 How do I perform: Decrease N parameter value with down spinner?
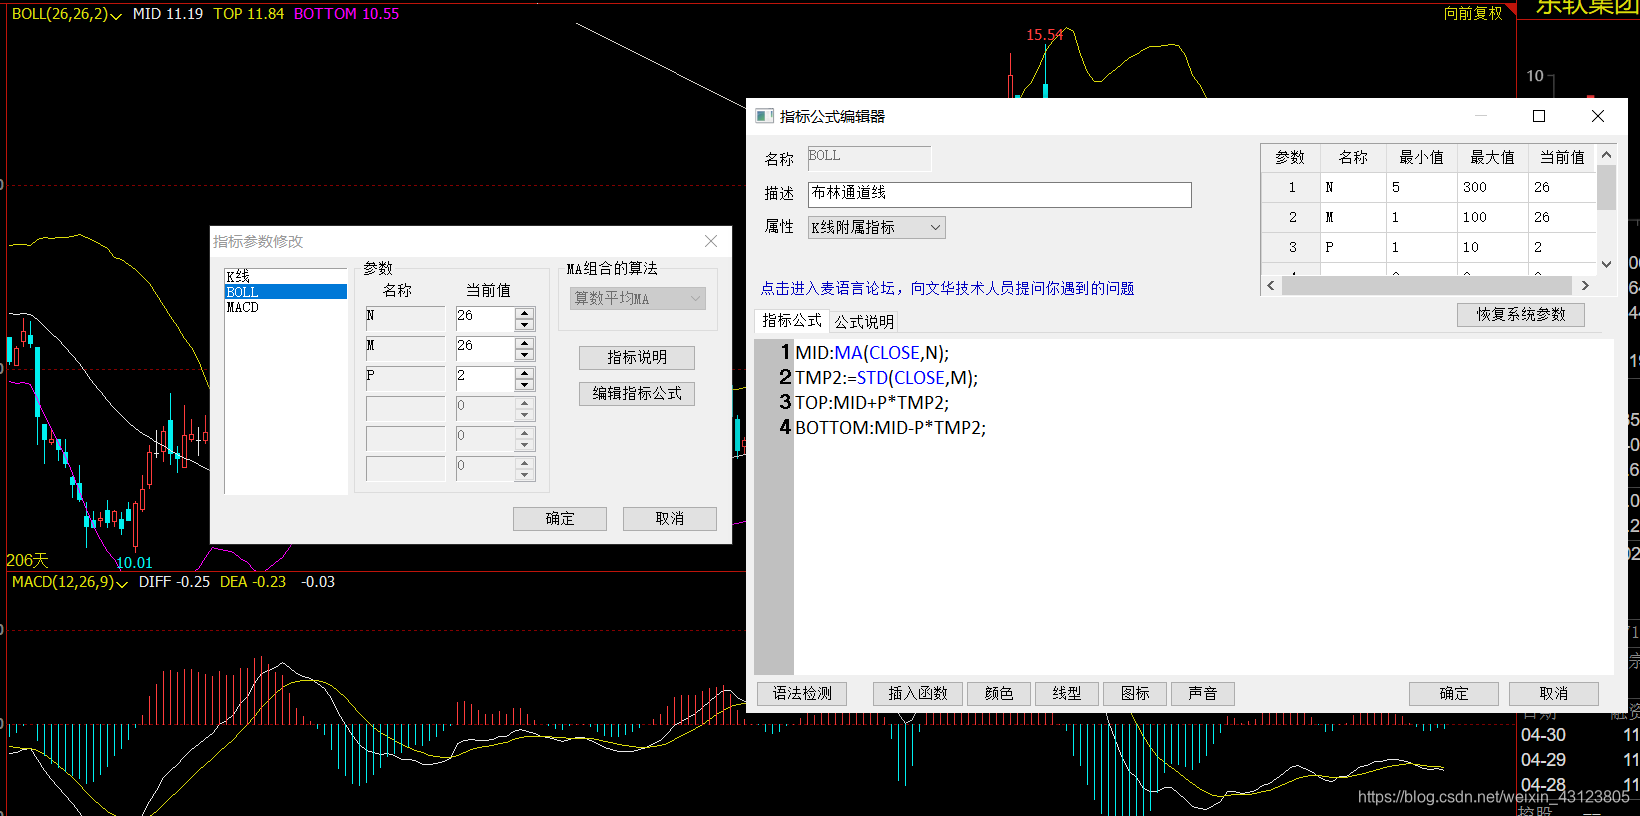pos(525,325)
